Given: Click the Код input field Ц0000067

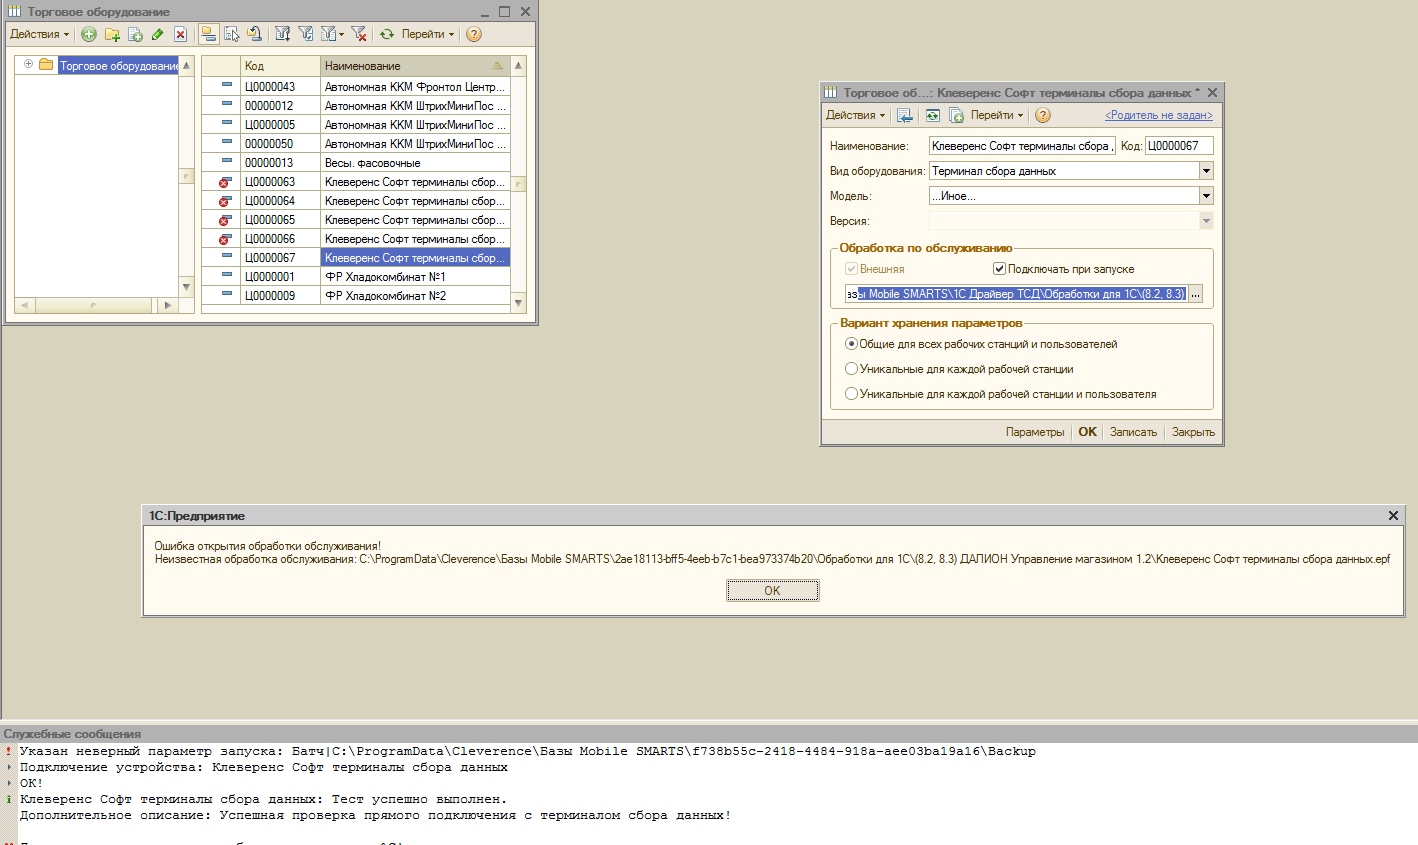Looking at the screenshot, I should click(x=1179, y=146).
